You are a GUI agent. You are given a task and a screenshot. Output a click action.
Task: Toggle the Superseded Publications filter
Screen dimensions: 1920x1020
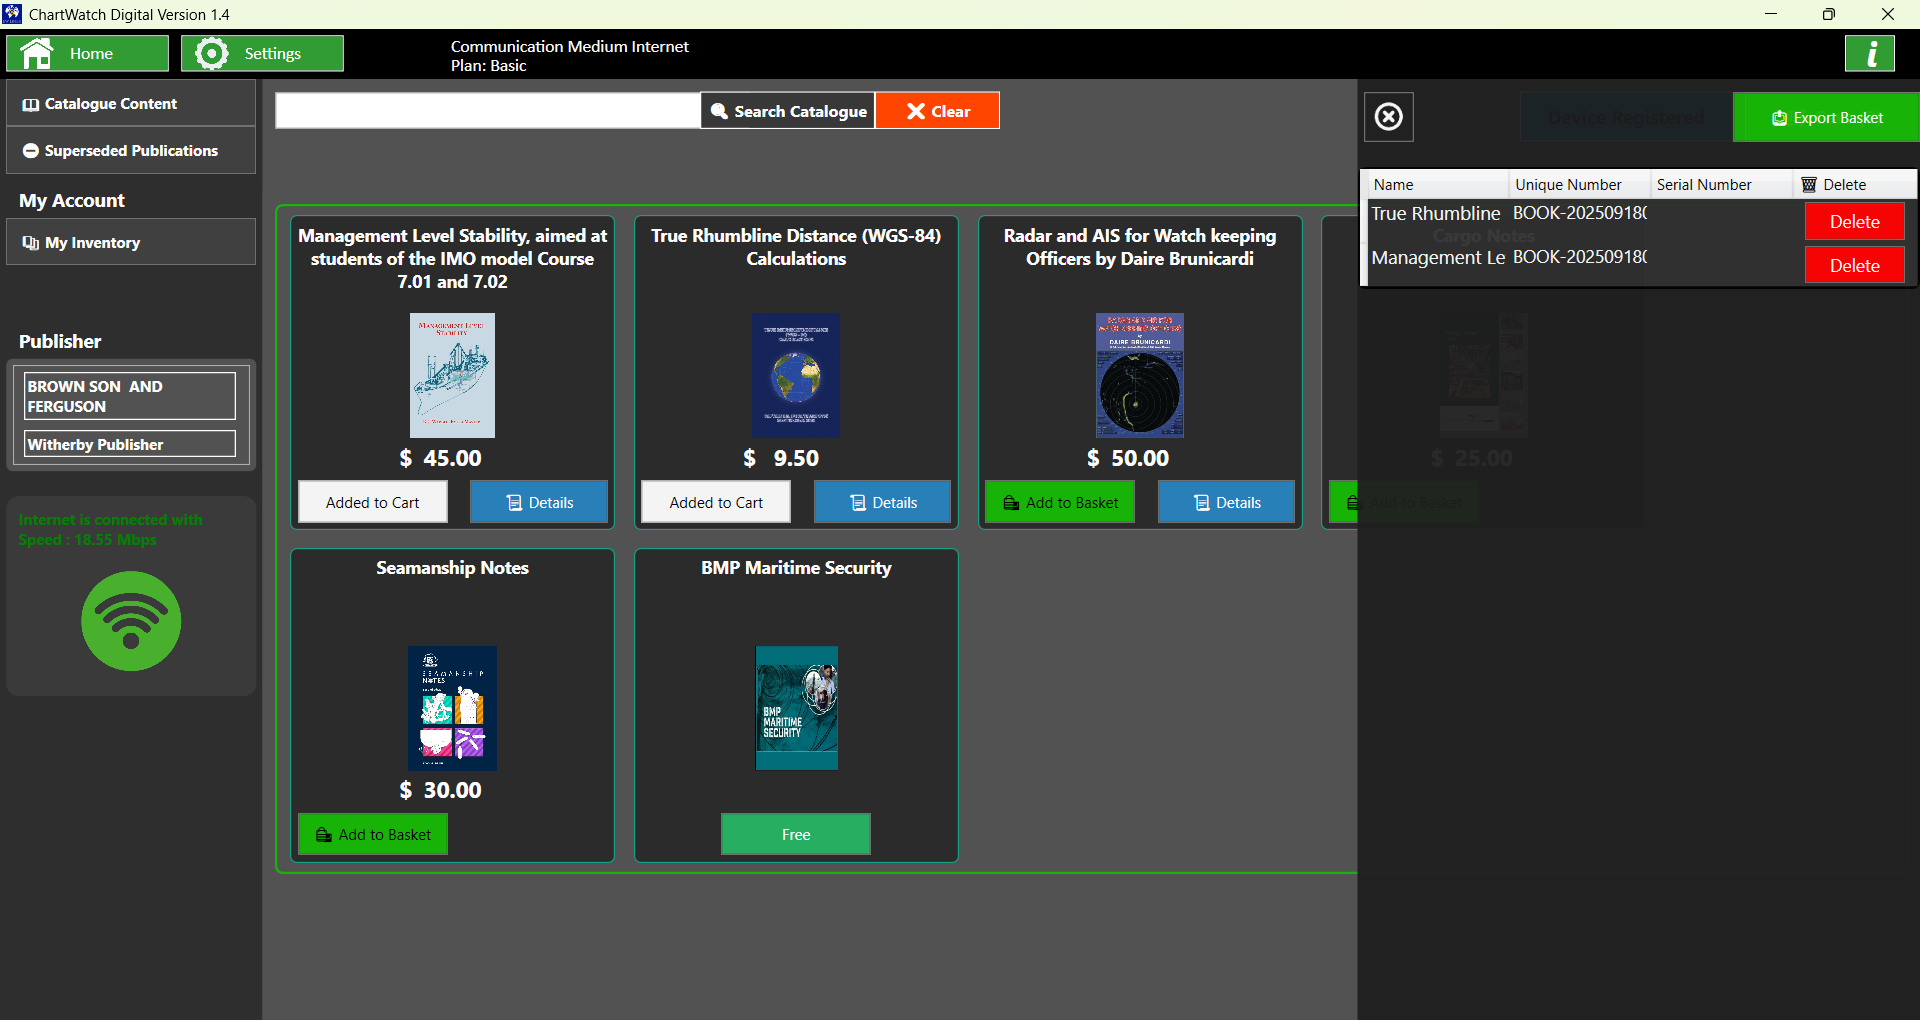tap(130, 150)
